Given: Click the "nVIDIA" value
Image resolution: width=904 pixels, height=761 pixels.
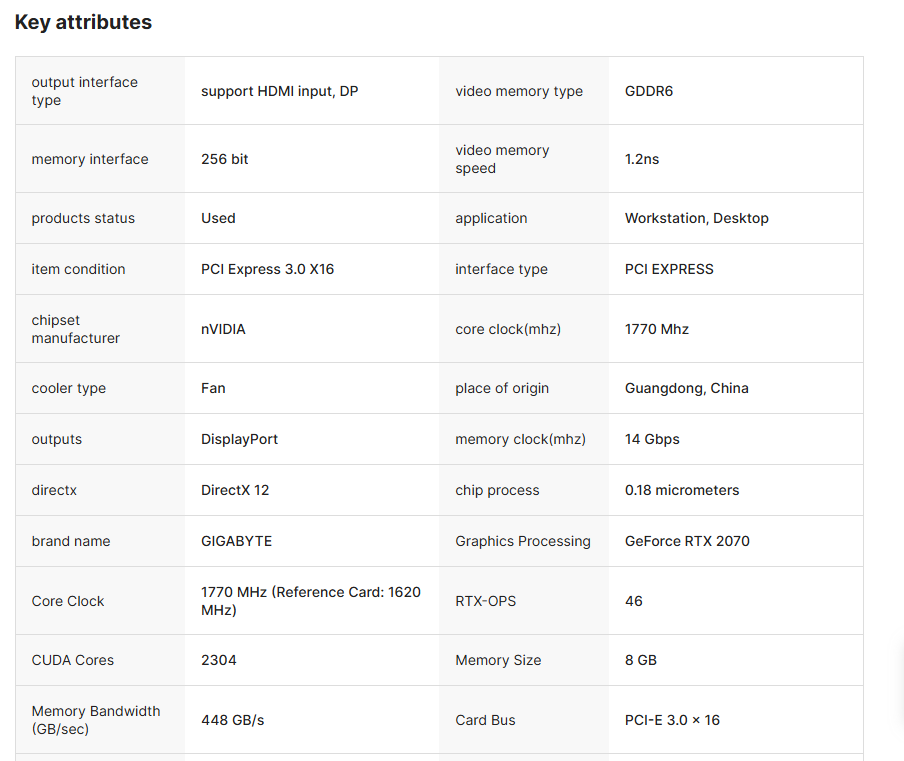Looking at the screenshot, I should point(223,329).
